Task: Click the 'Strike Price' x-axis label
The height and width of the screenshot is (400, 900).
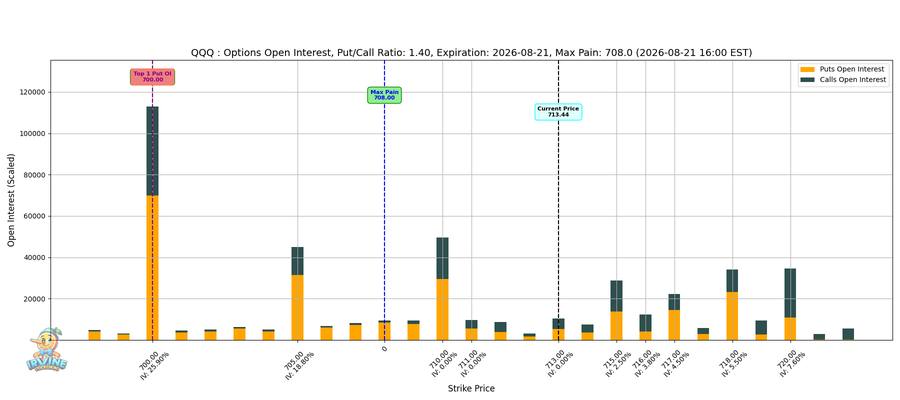Action: pos(471,389)
